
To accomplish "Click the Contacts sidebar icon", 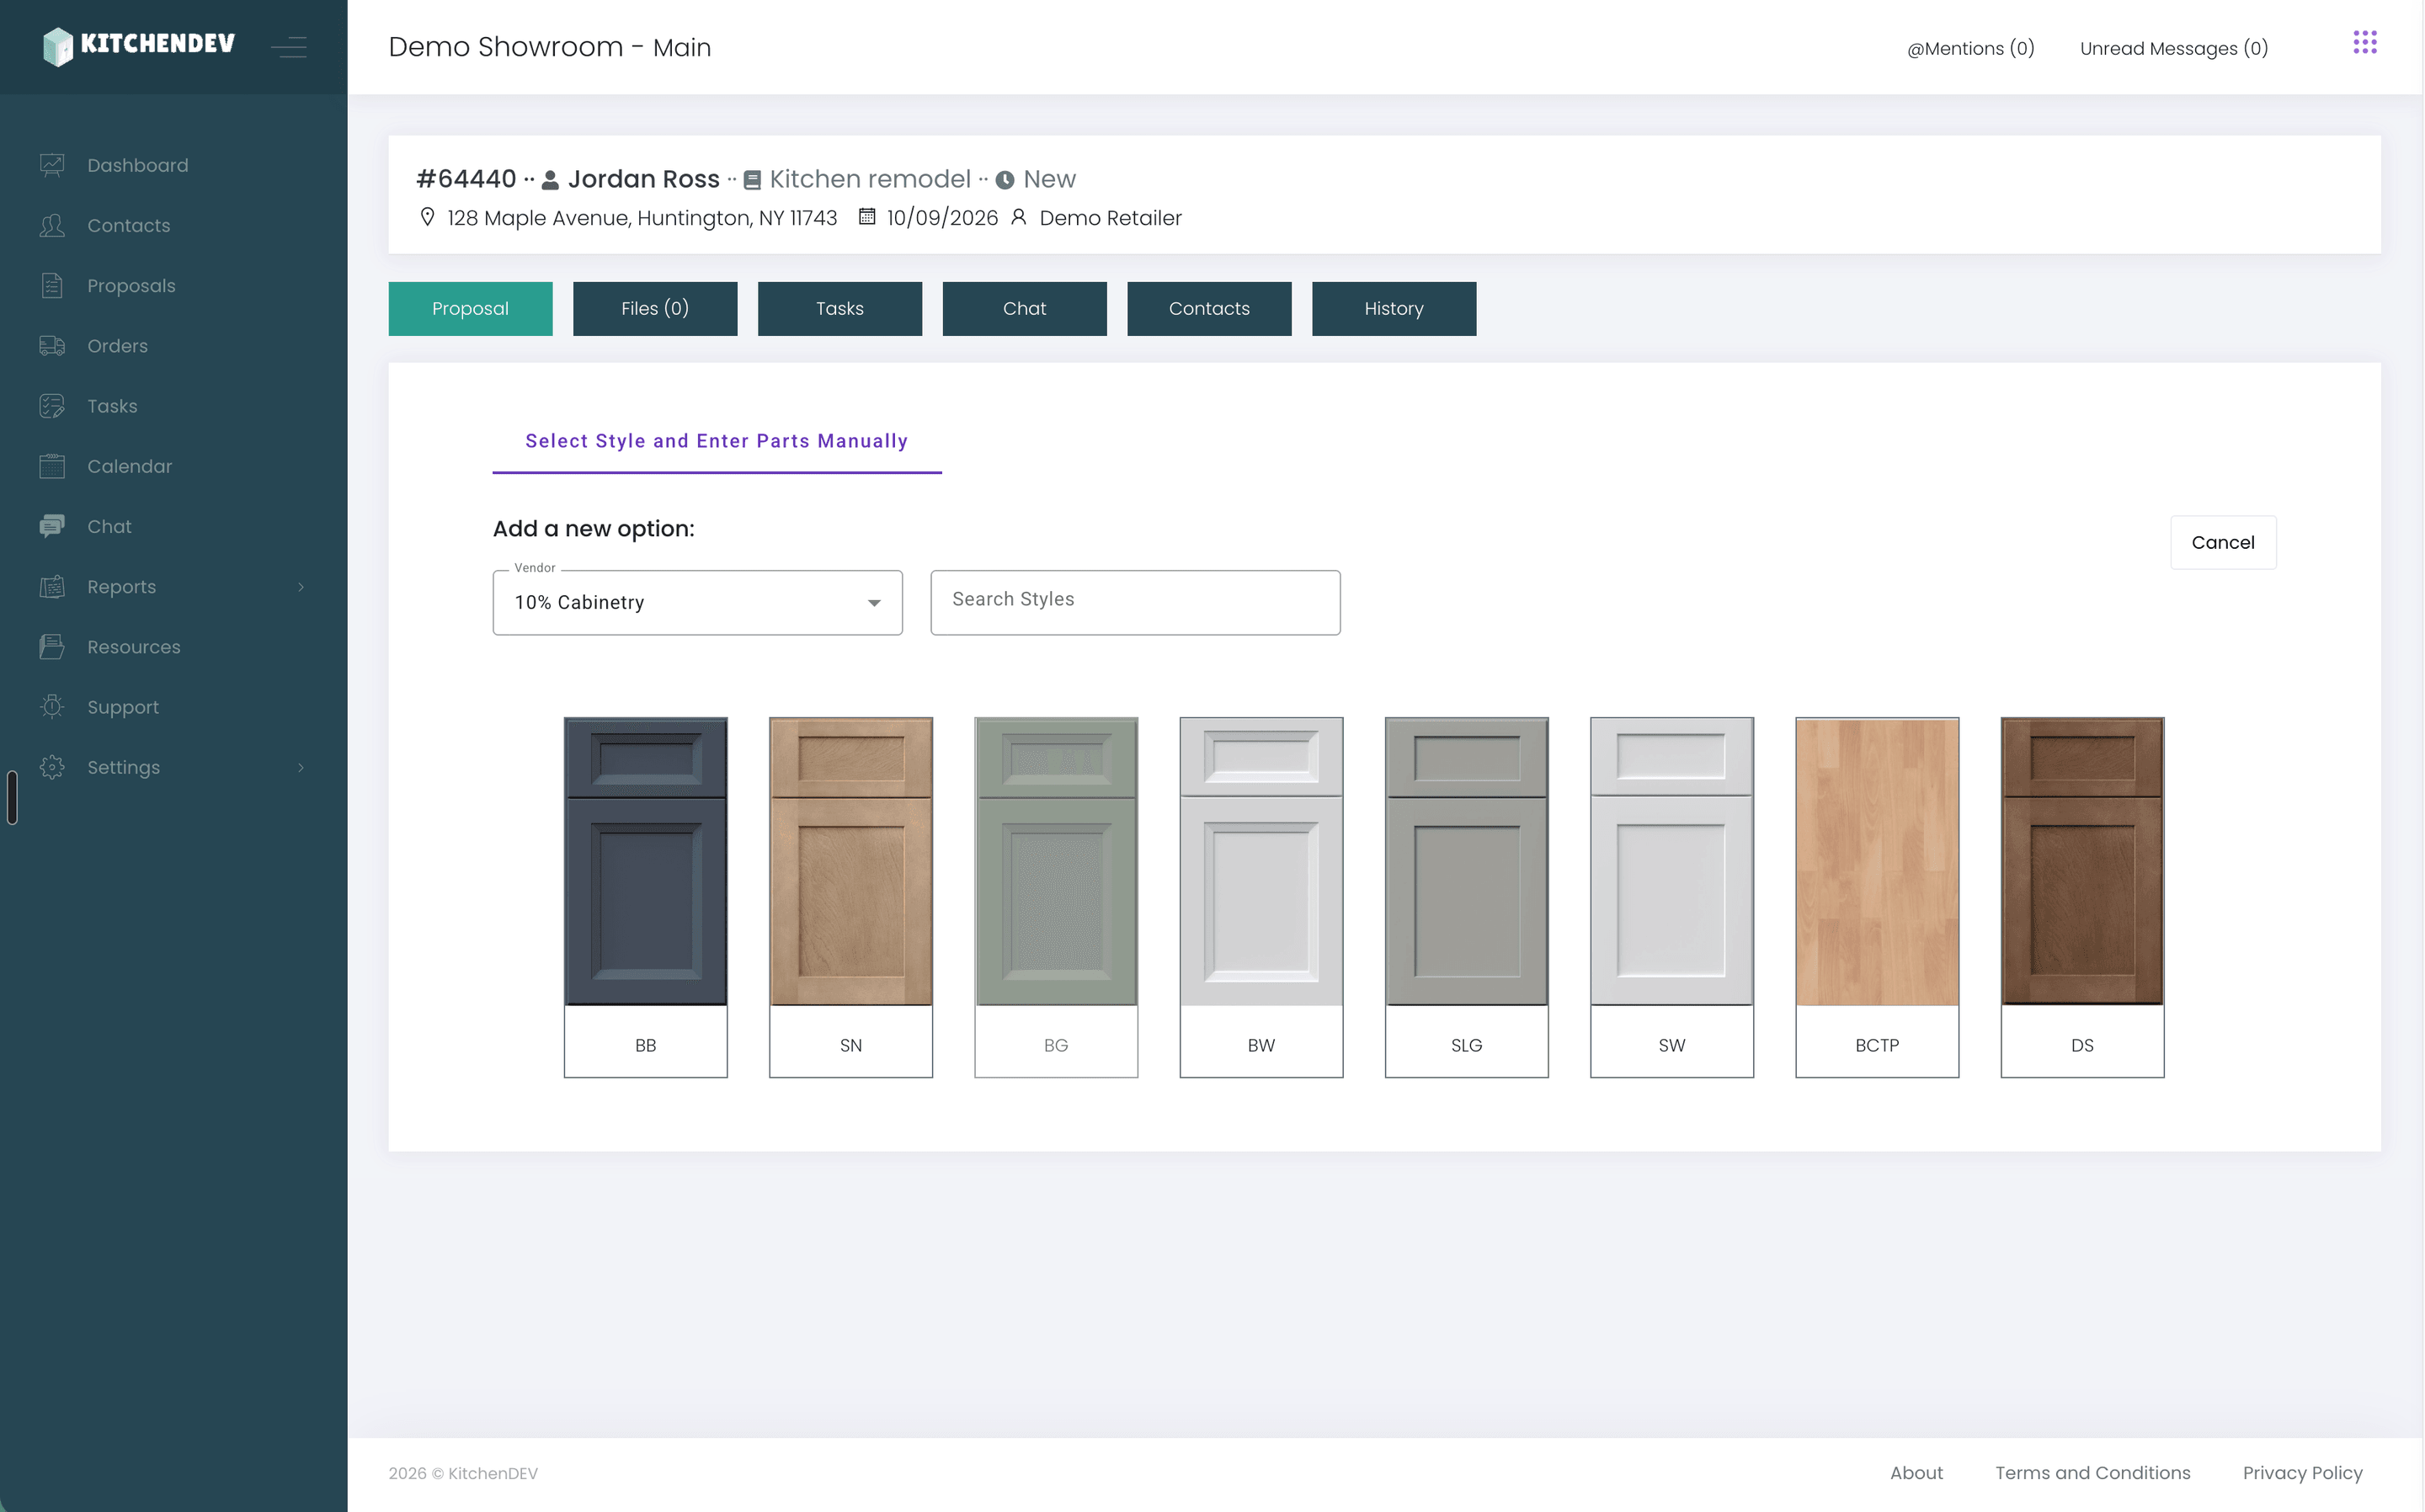I will coord(52,225).
